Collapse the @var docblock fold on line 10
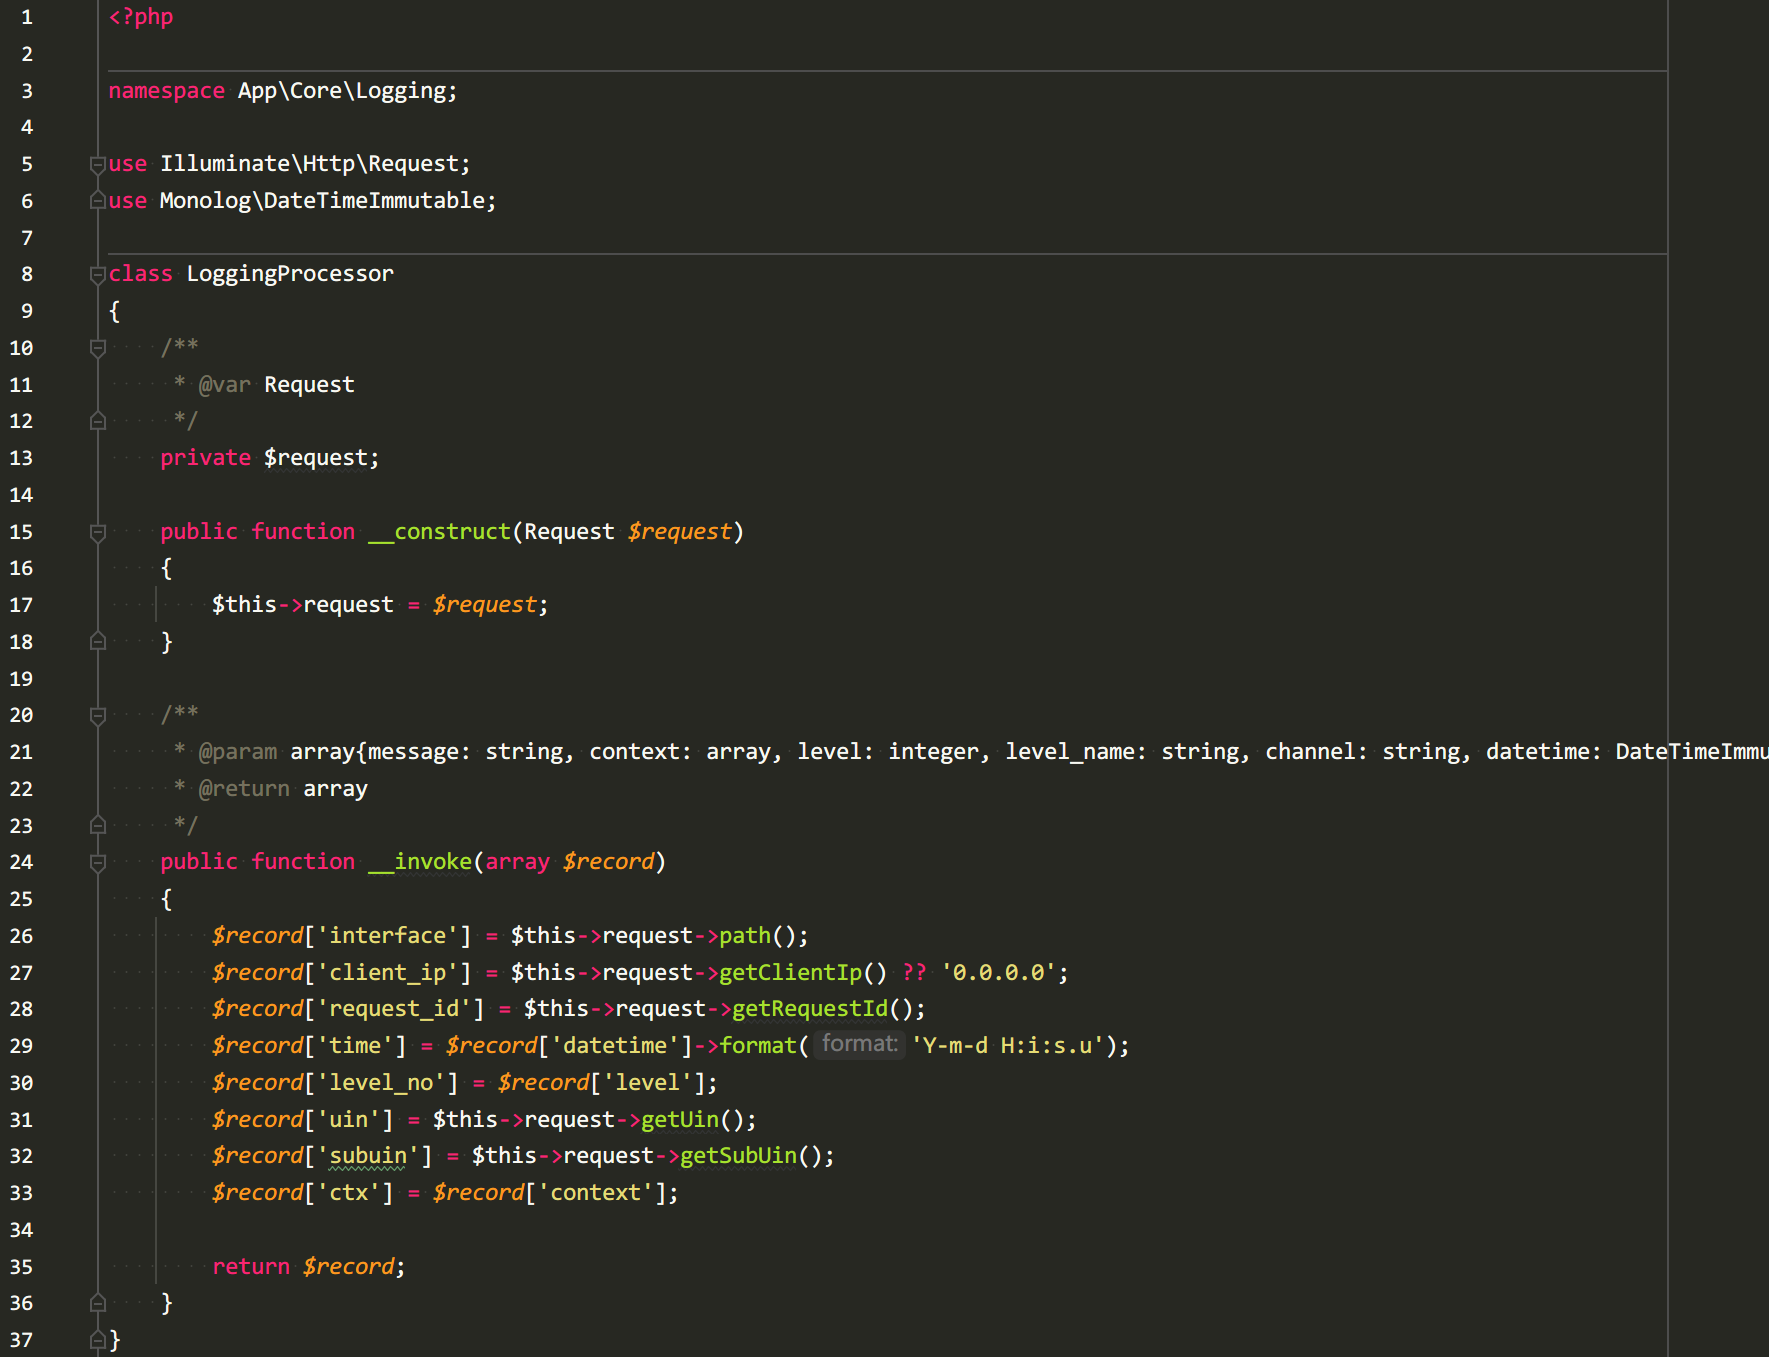This screenshot has width=1769, height=1357. click(x=98, y=348)
